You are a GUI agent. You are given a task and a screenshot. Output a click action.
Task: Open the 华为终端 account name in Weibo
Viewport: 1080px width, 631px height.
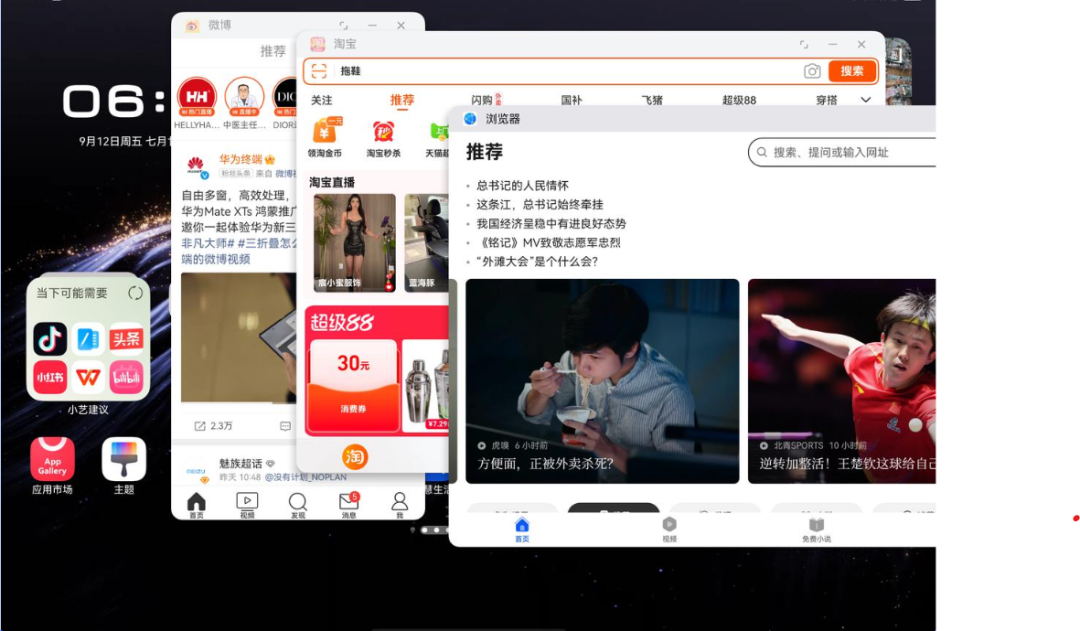click(241, 159)
